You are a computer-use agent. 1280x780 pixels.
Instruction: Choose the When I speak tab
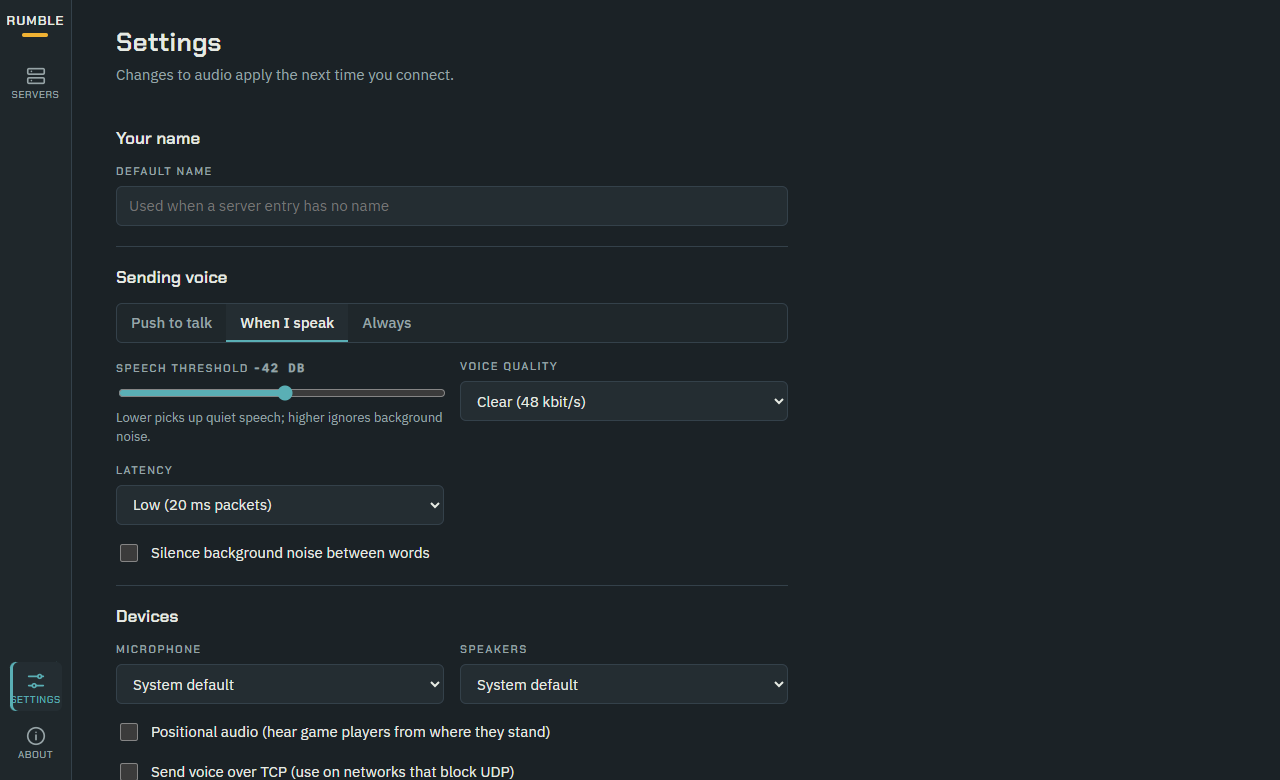pos(287,323)
